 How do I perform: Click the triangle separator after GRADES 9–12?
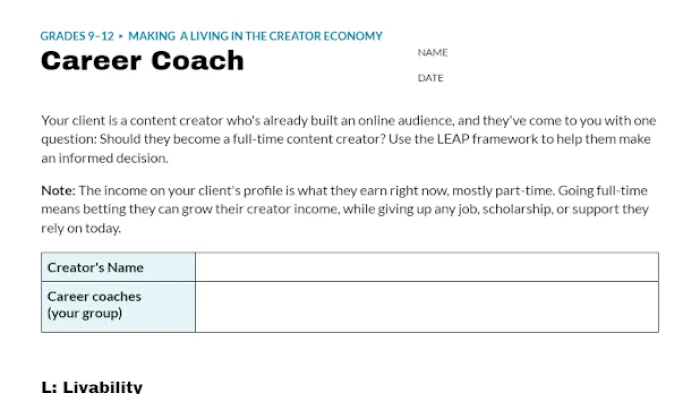pos(121,36)
